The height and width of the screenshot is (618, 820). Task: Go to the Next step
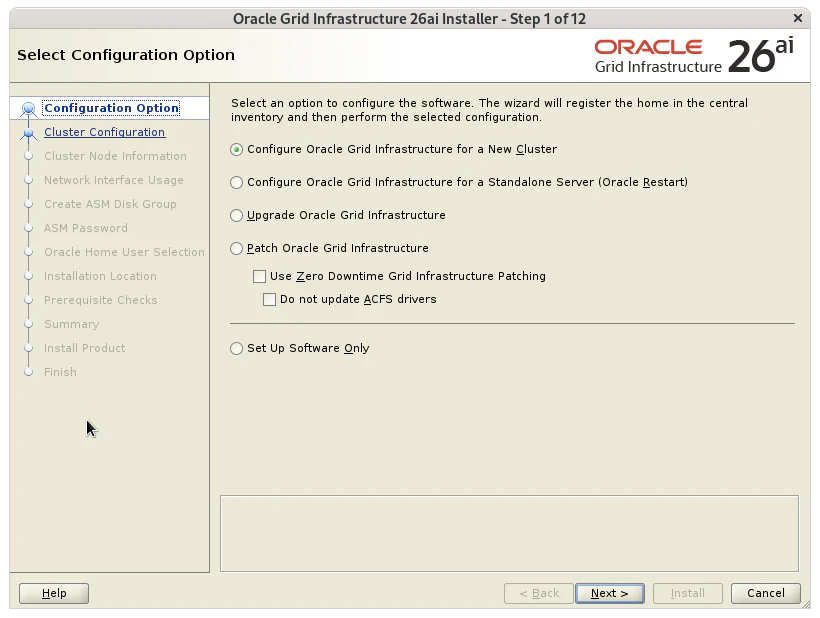point(610,593)
